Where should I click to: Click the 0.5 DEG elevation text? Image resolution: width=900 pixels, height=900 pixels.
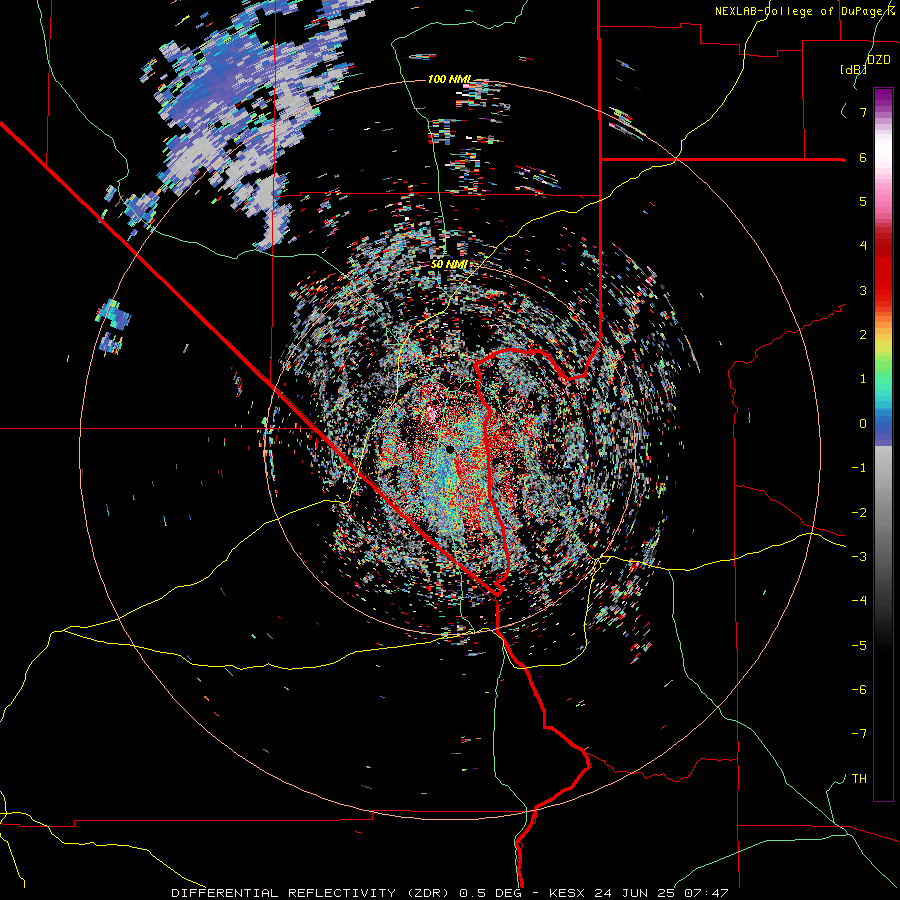490,893
